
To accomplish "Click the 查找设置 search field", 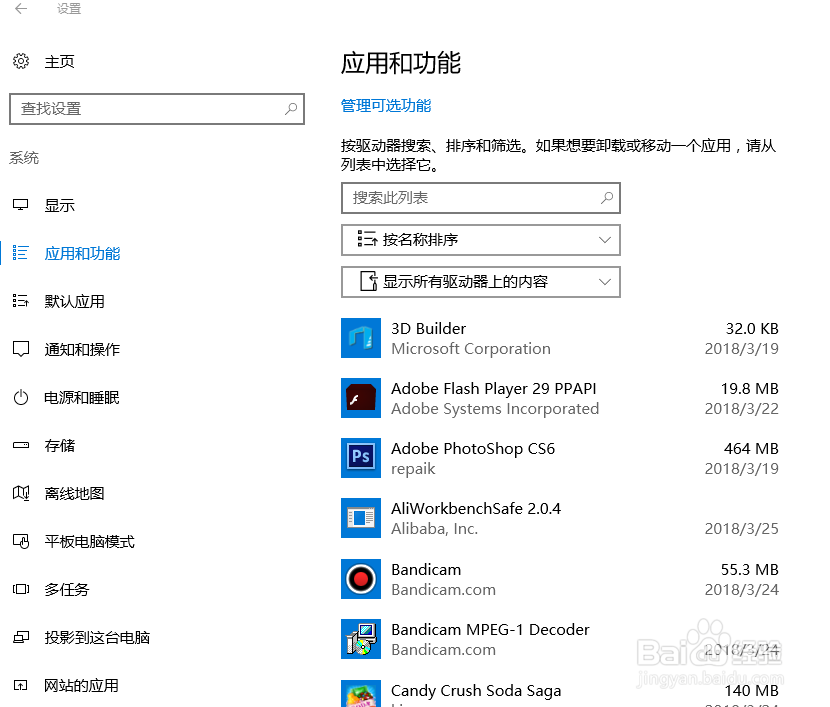I will pyautogui.click(x=157, y=109).
